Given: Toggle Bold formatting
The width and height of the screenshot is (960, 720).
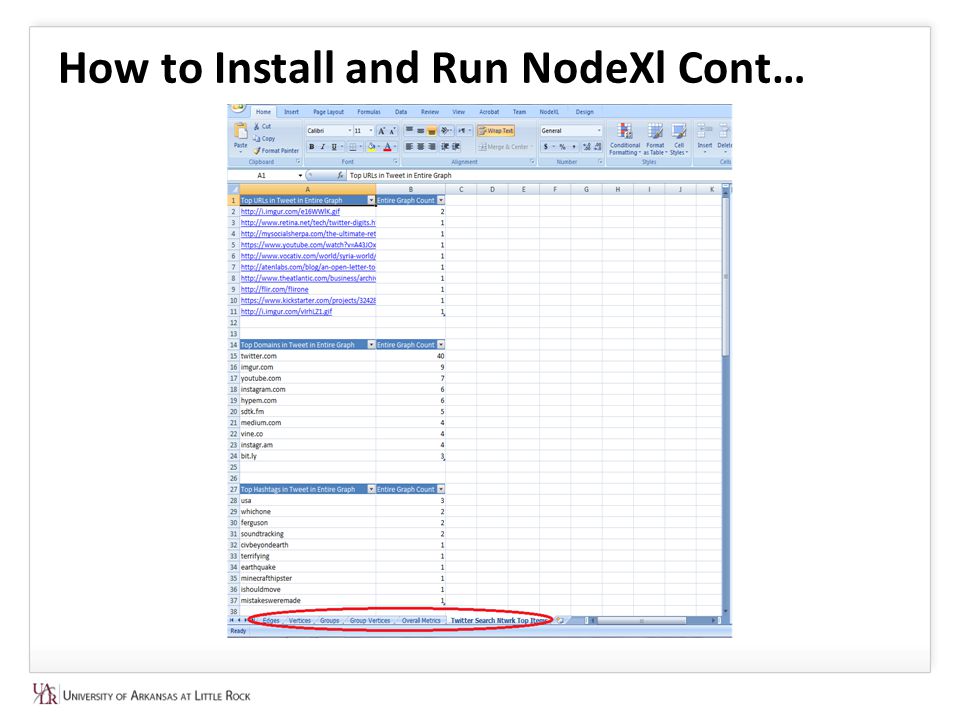Looking at the screenshot, I should pyautogui.click(x=312, y=147).
